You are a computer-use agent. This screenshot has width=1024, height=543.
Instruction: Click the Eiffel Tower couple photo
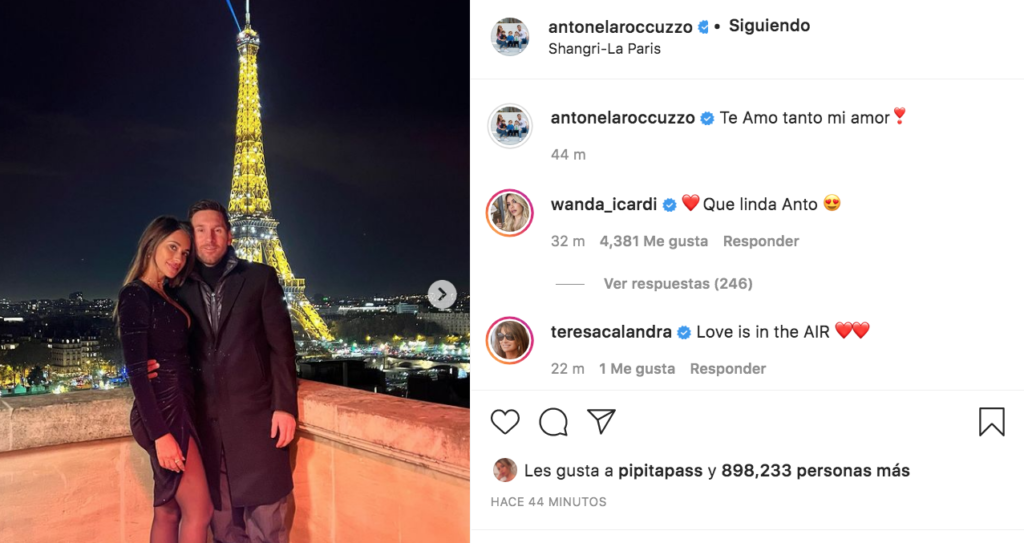[x=234, y=271]
